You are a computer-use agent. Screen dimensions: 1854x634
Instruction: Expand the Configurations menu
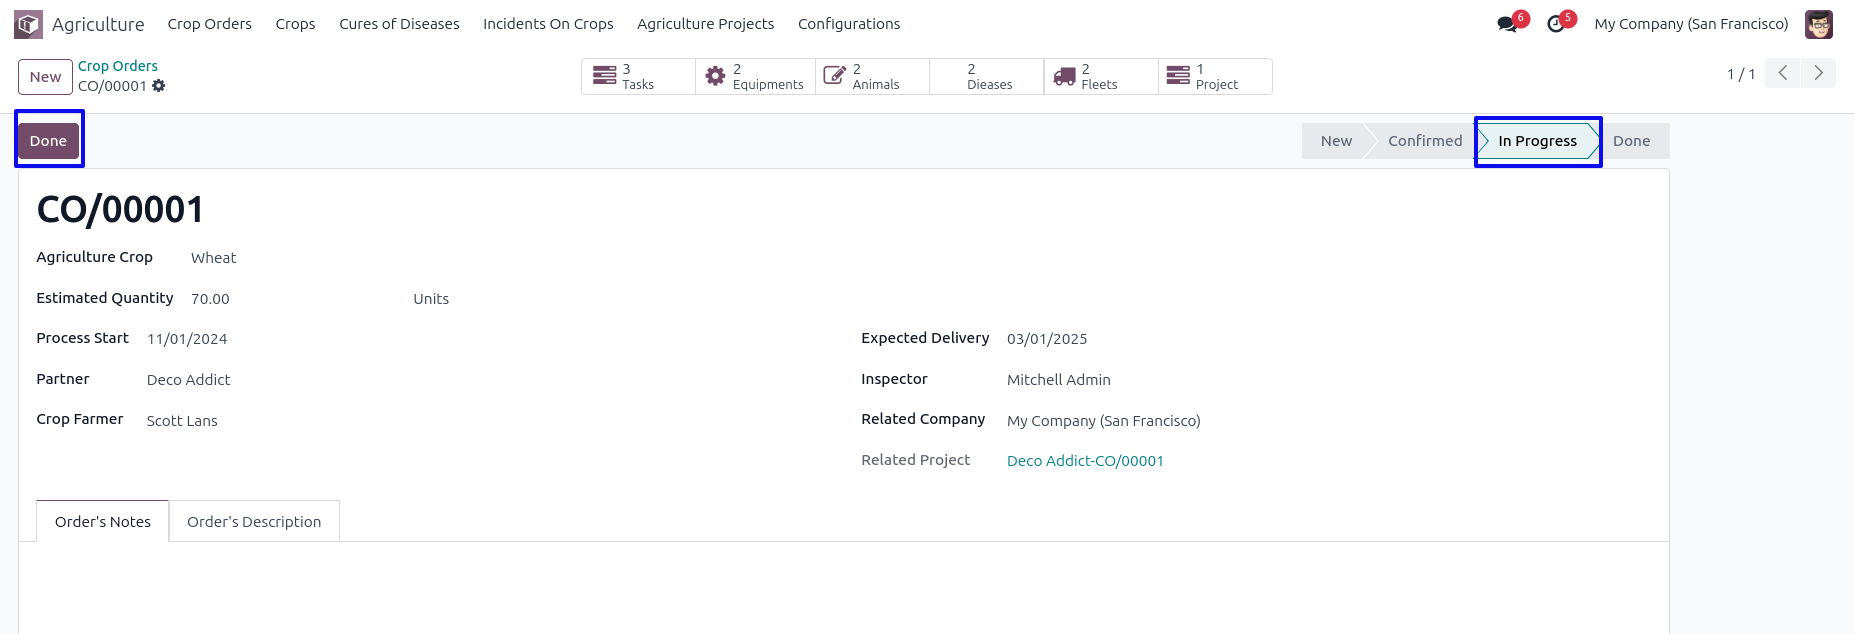point(848,24)
